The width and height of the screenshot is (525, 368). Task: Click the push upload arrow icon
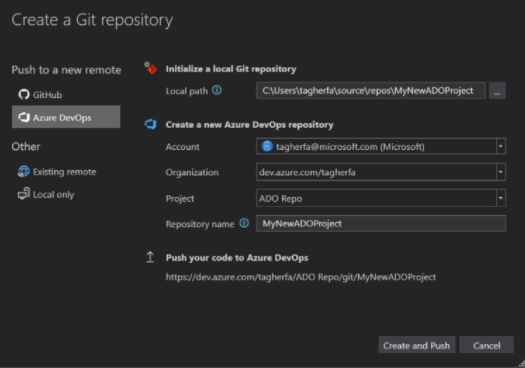pyautogui.click(x=150, y=257)
